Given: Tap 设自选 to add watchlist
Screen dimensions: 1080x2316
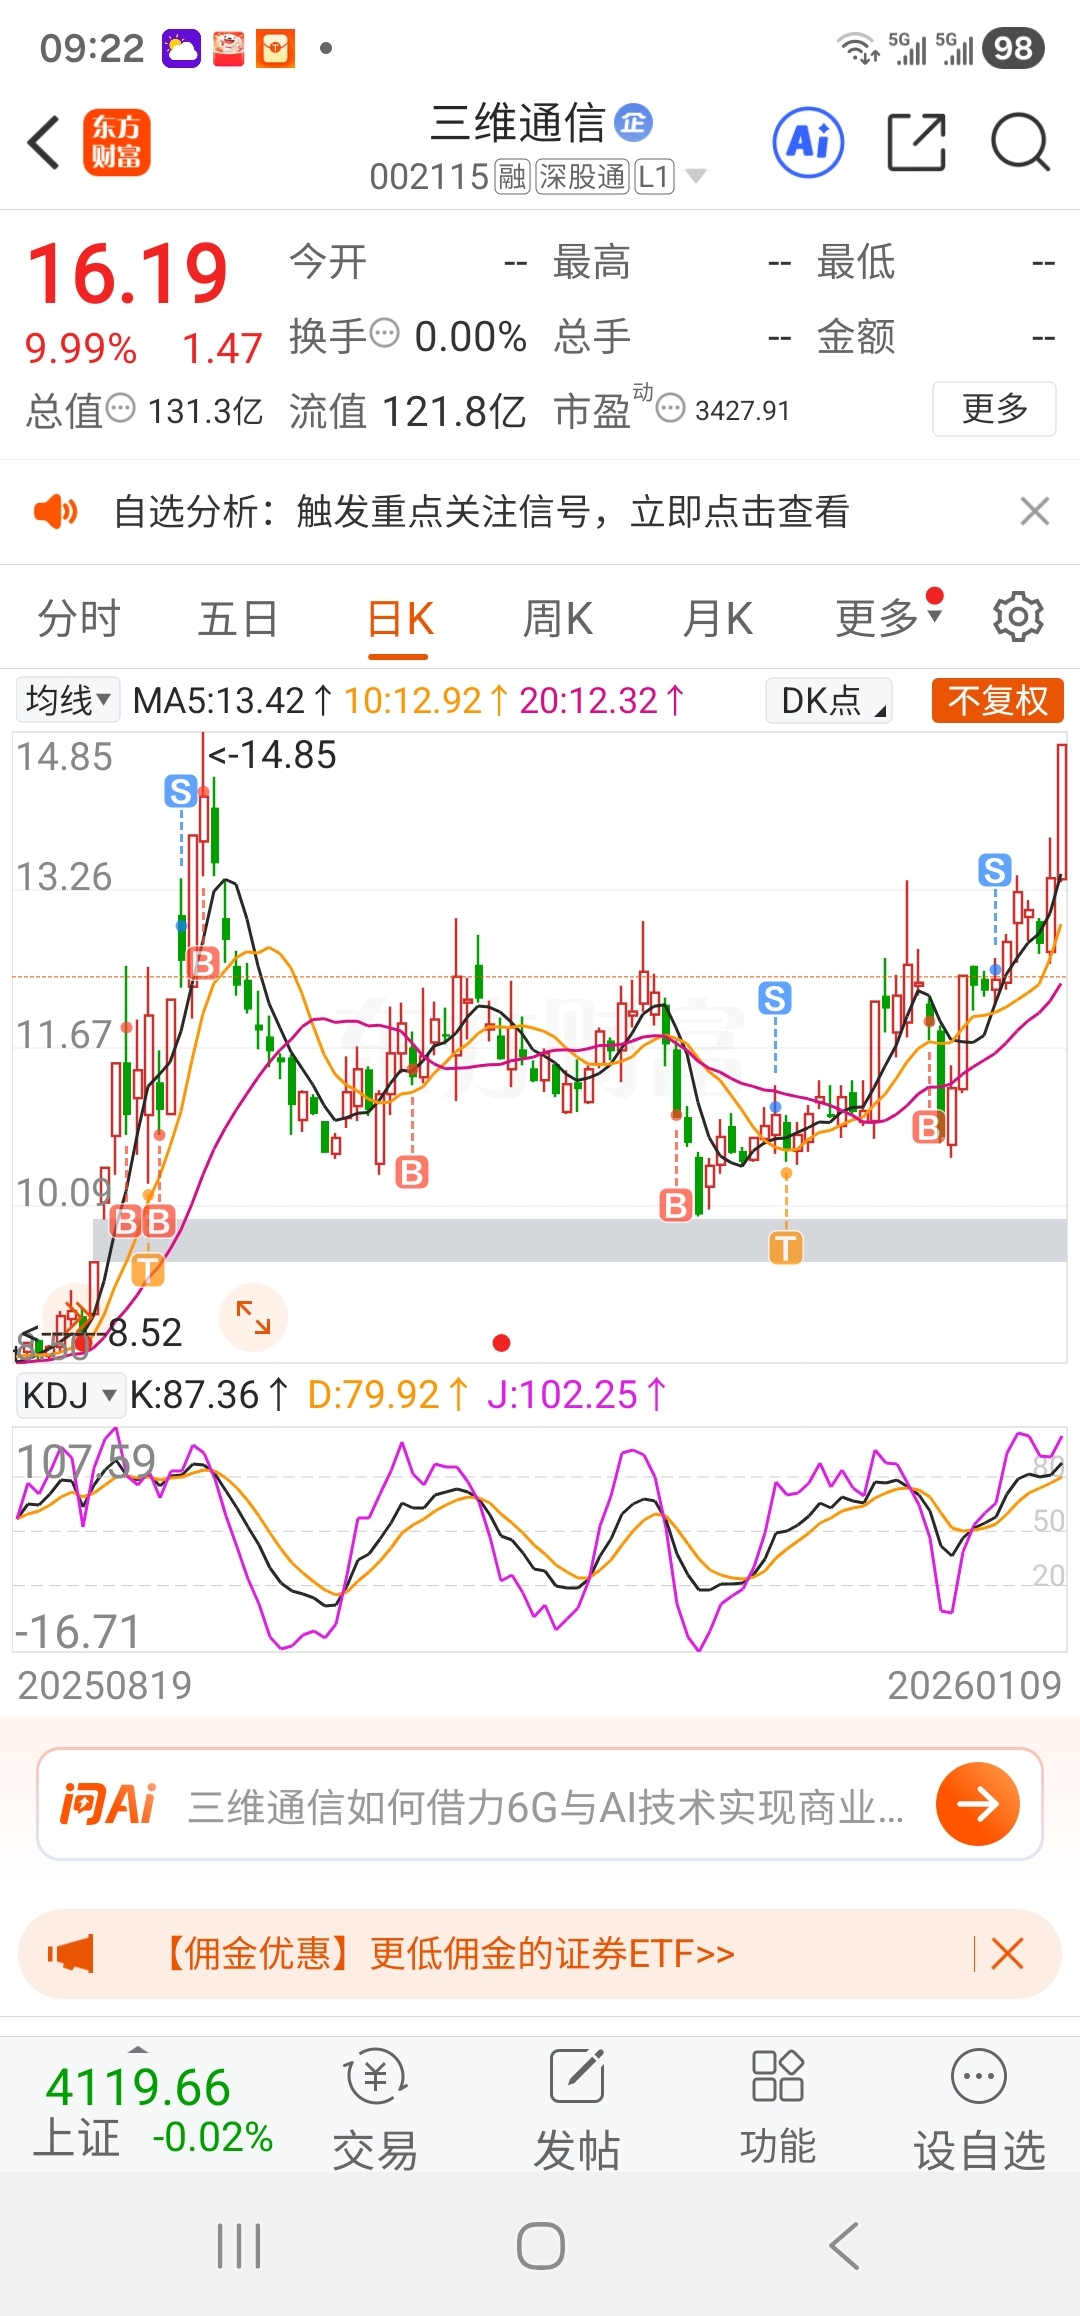Looking at the screenshot, I should click(x=979, y=2108).
